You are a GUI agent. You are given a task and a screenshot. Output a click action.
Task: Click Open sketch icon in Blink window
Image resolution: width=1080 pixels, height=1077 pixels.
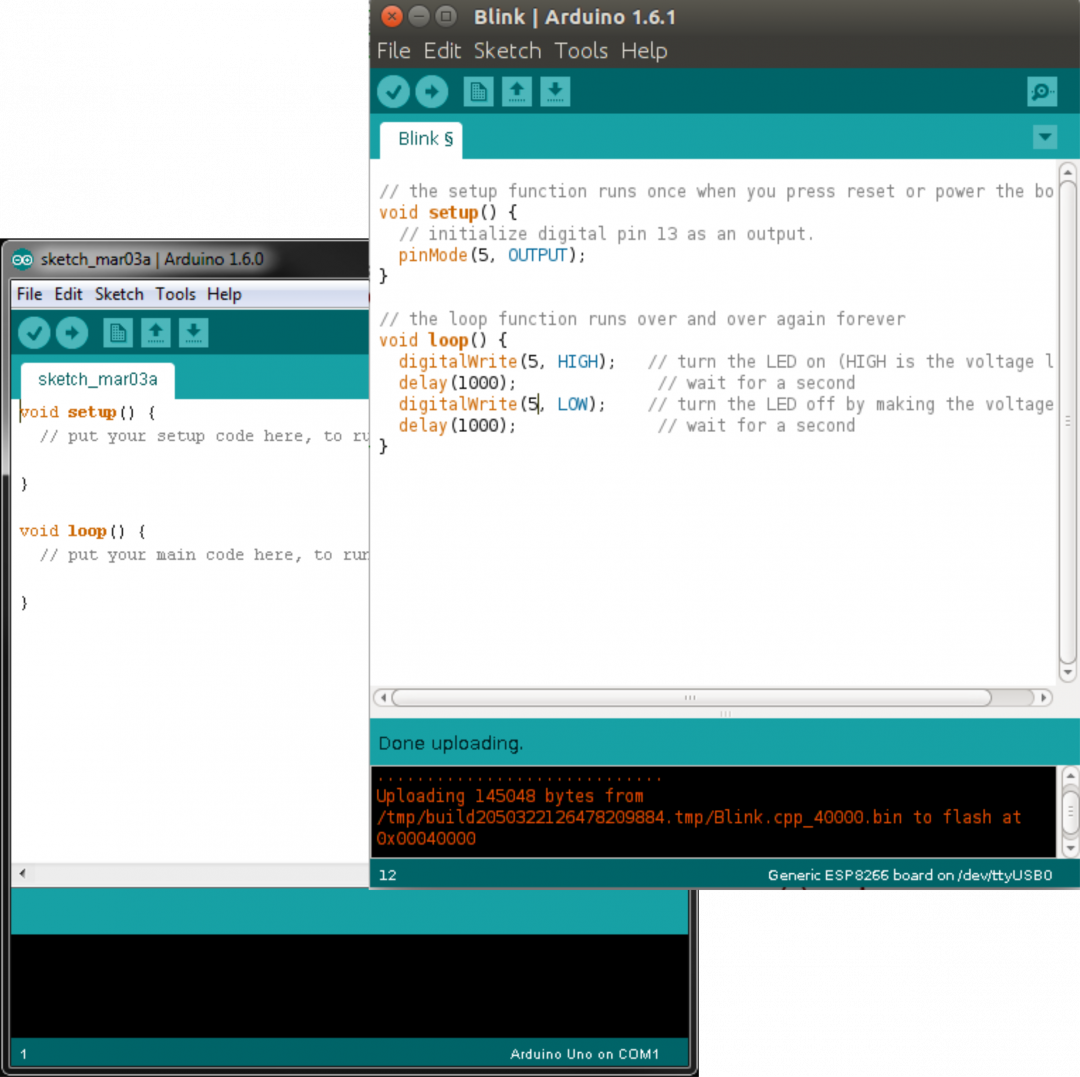(x=516, y=92)
